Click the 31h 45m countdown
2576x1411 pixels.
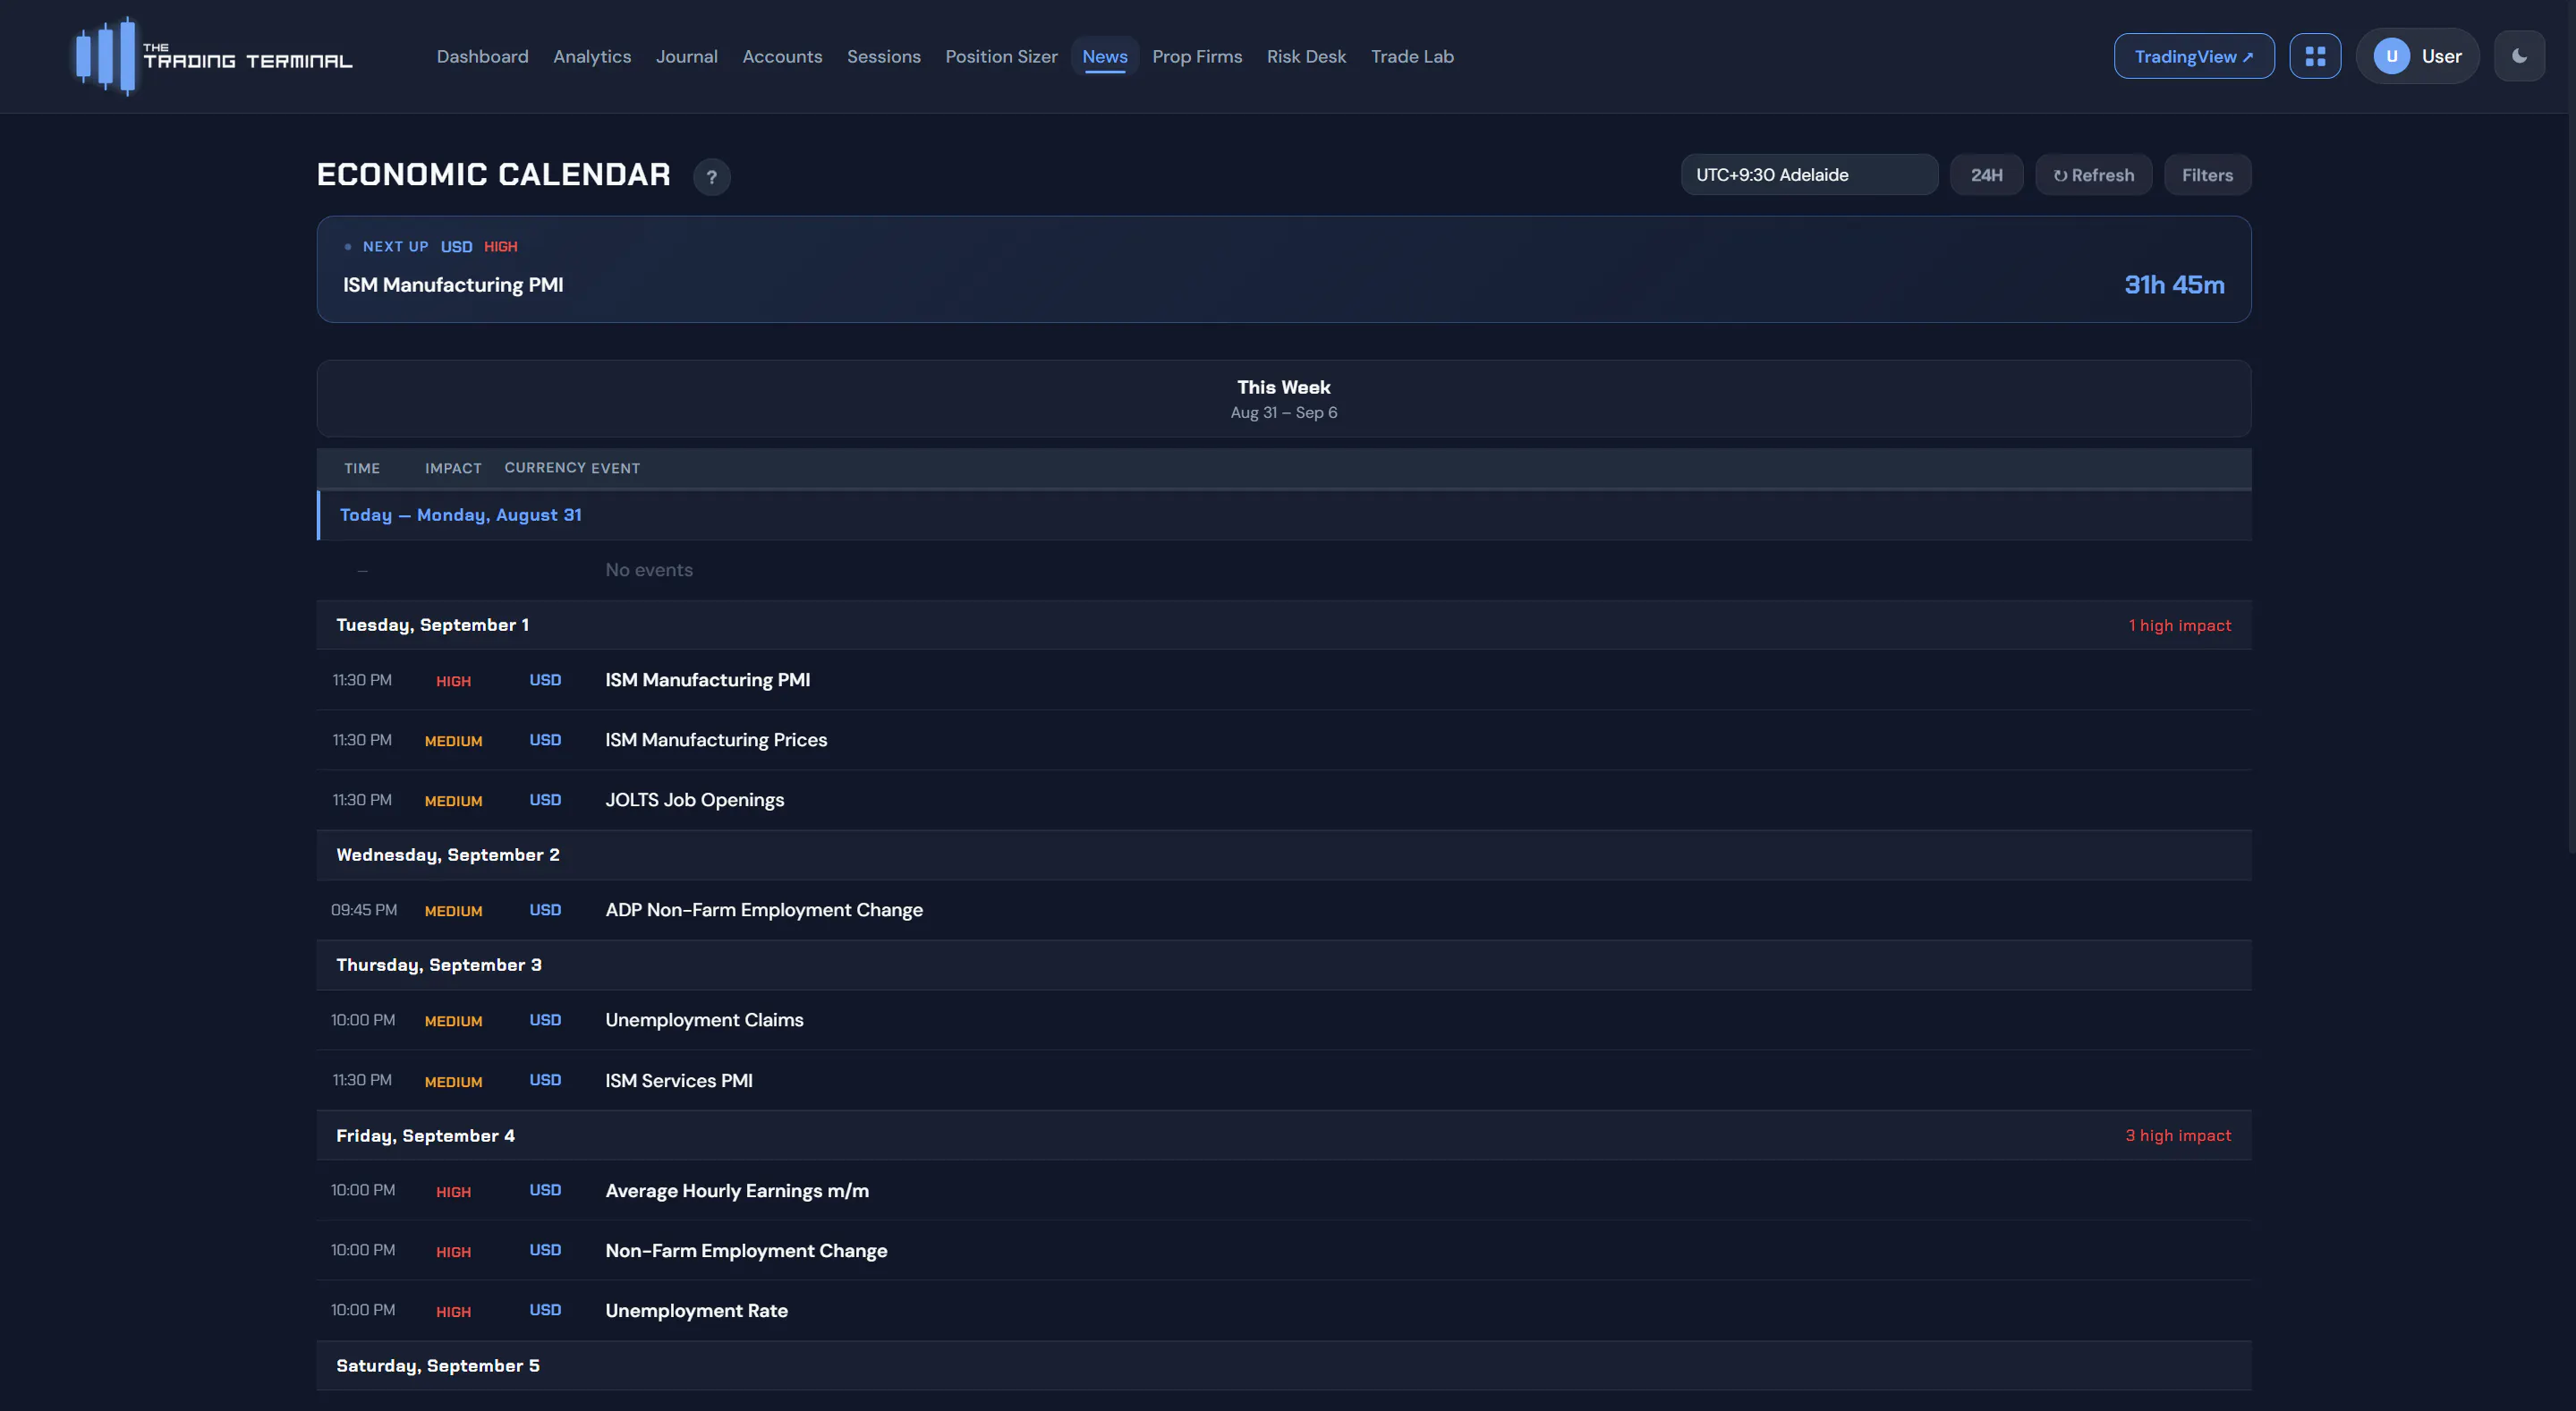(x=2174, y=285)
